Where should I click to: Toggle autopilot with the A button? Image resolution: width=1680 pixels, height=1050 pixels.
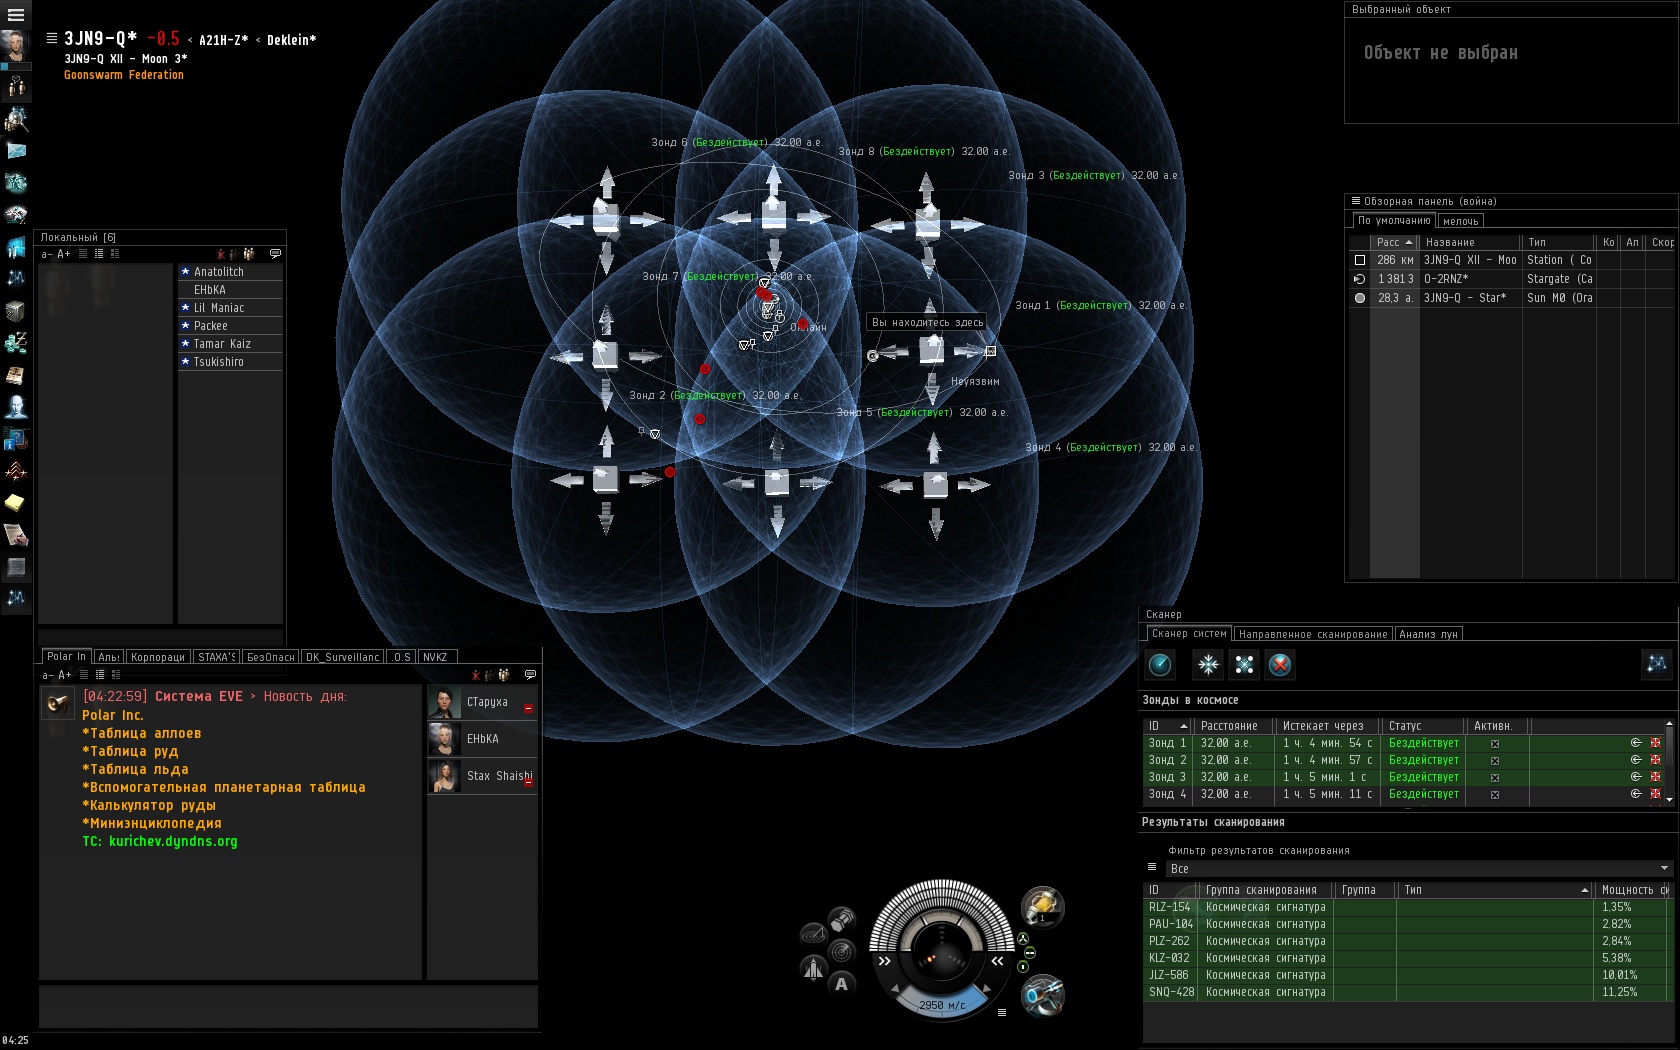[x=842, y=984]
